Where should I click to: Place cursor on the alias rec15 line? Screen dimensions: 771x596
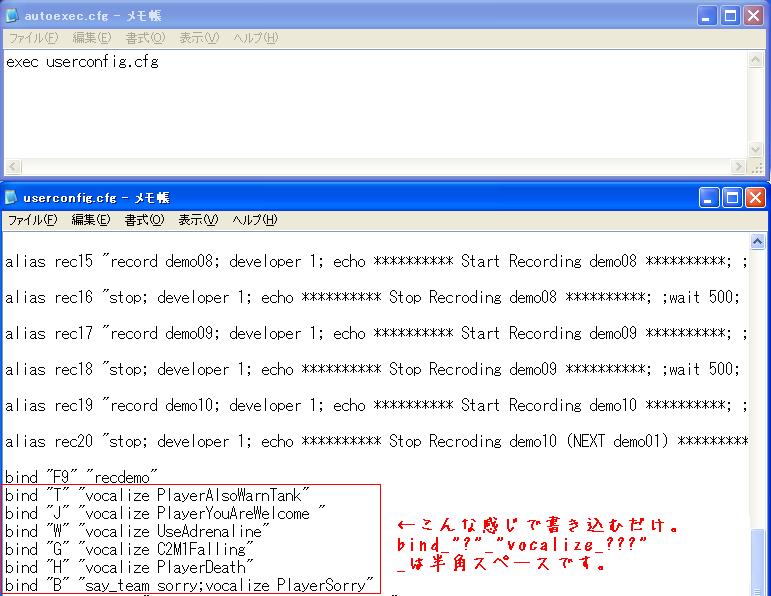point(376,261)
